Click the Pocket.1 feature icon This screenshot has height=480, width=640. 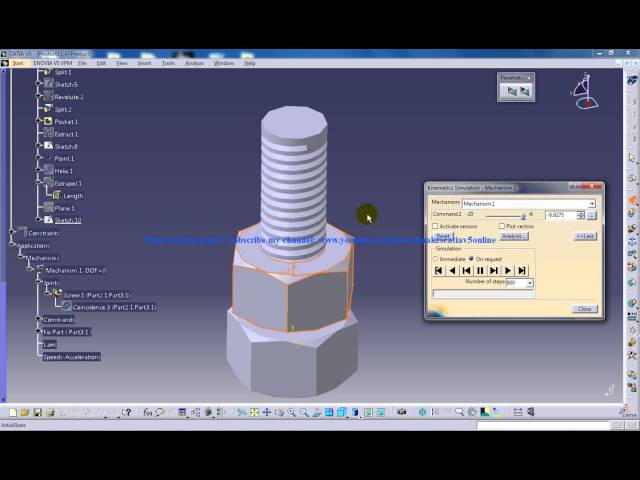coord(48,121)
